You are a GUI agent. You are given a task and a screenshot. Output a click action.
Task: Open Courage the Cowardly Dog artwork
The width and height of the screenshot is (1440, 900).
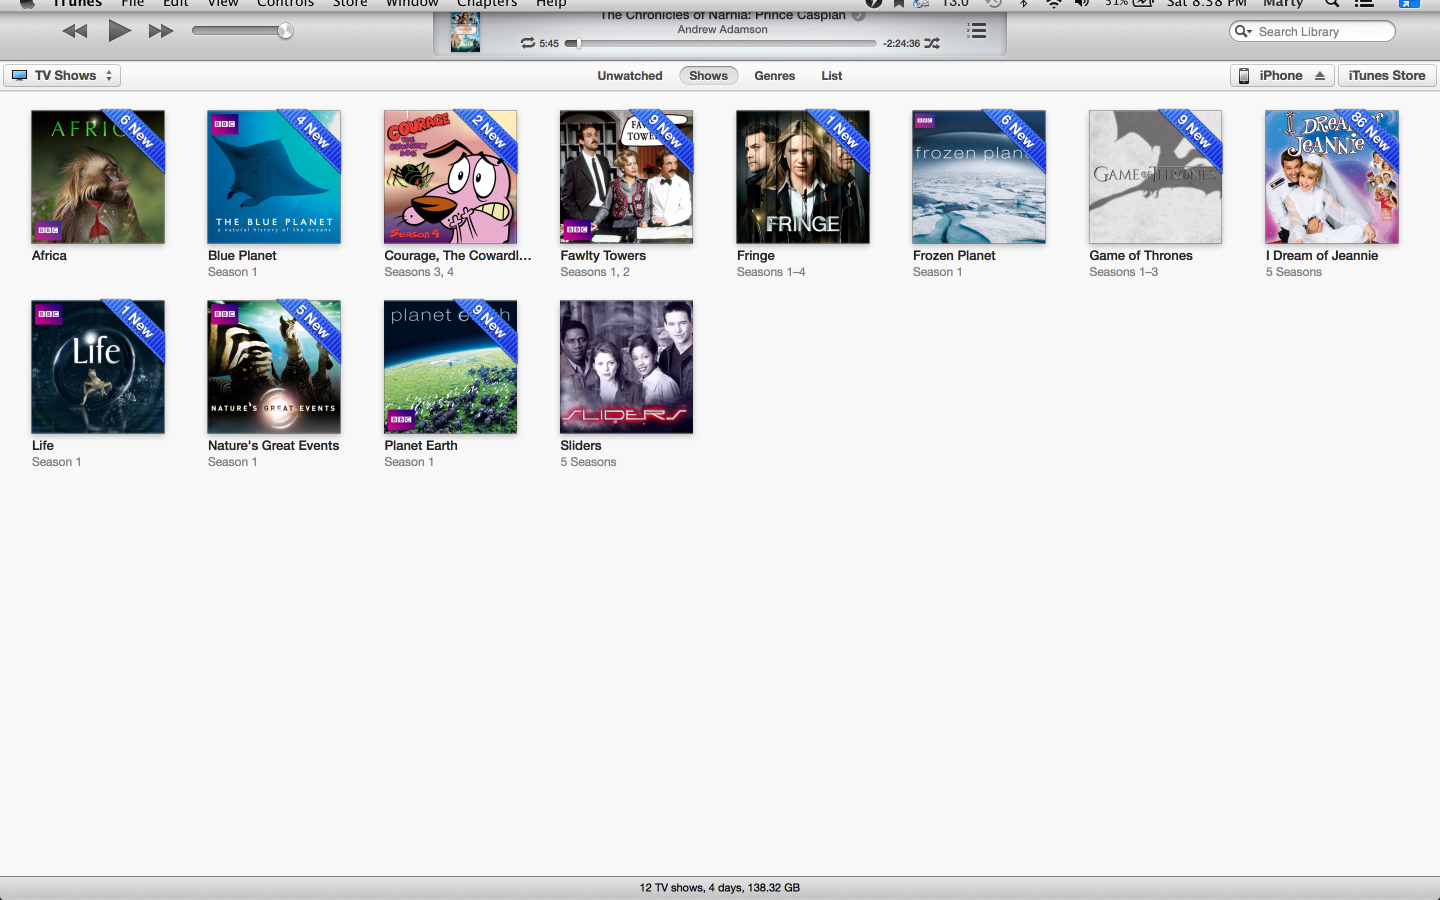(x=451, y=177)
